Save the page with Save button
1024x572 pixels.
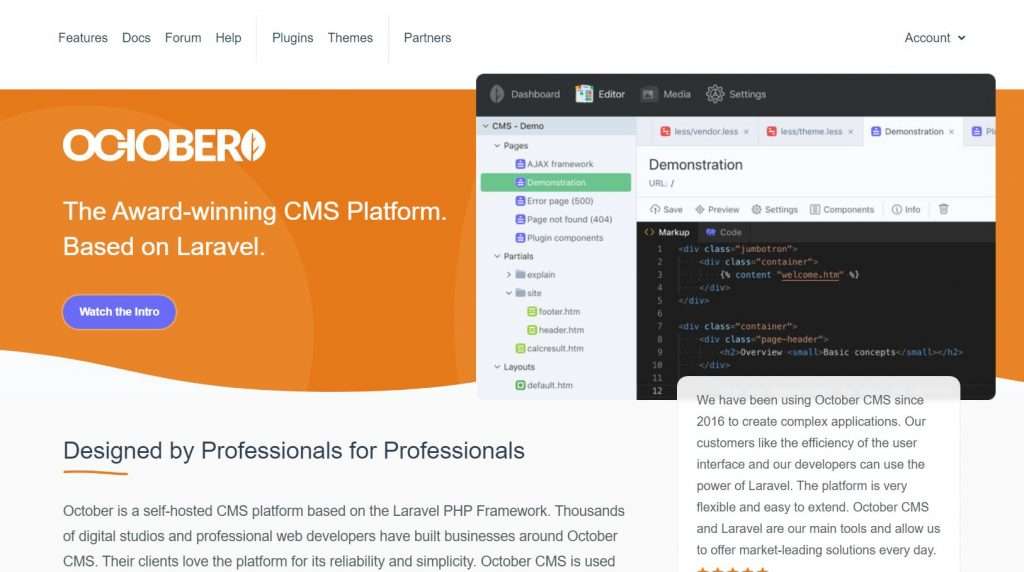pyautogui.click(x=666, y=210)
